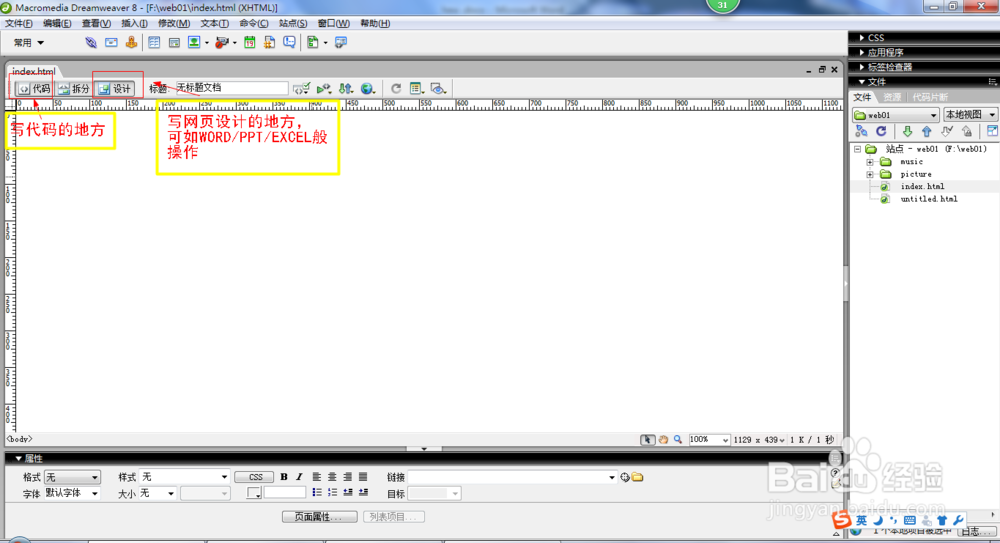Open the 字体 font dropdown
This screenshot has width=1000, height=543.
click(x=72, y=493)
